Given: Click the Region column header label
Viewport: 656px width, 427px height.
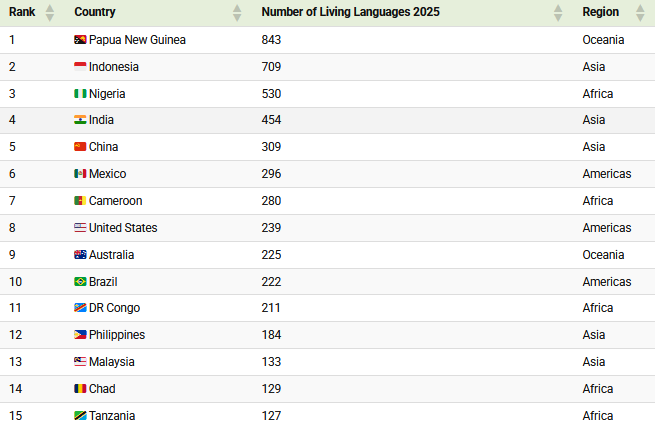Looking at the screenshot, I should [600, 12].
